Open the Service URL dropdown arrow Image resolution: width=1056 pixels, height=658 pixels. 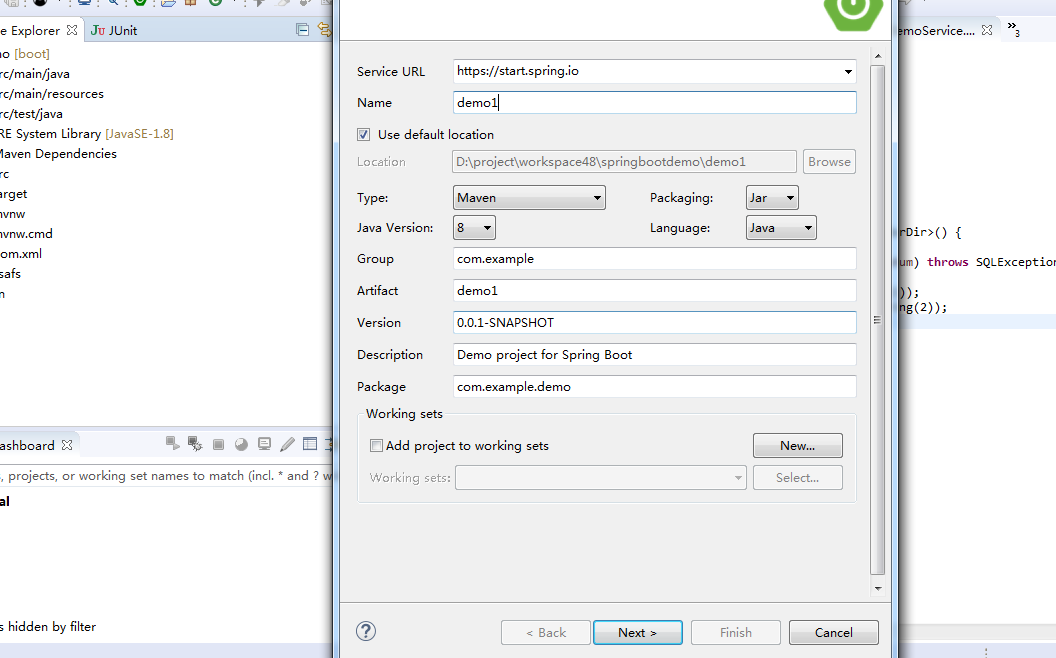click(848, 71)
